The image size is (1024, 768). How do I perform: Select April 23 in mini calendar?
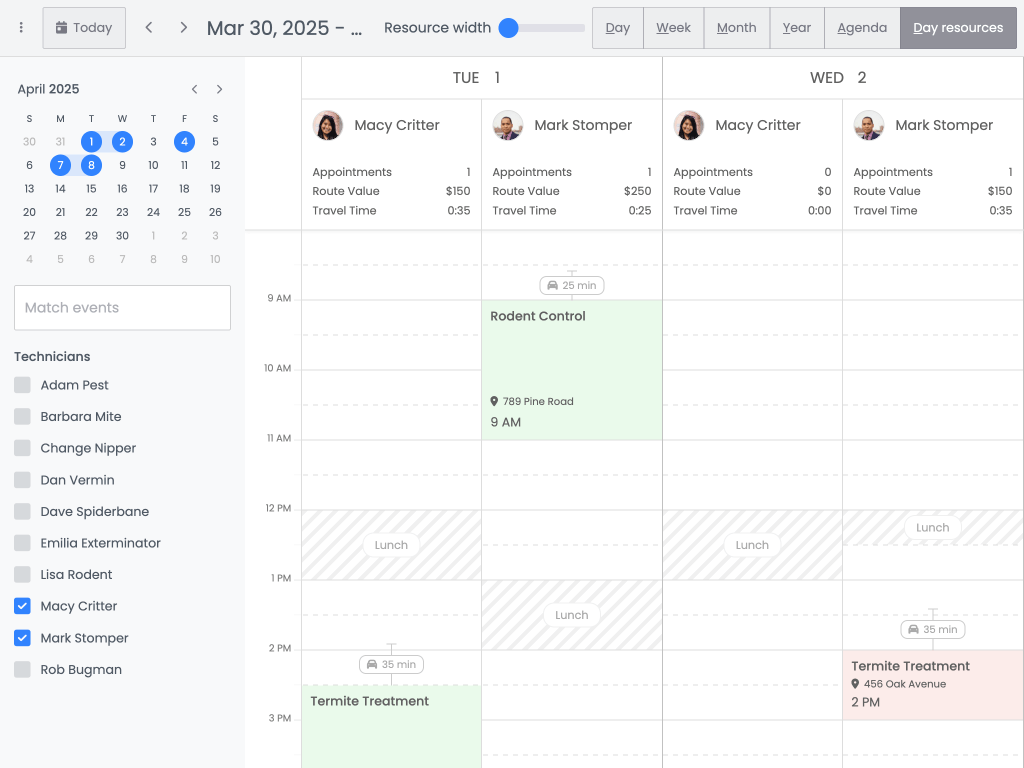(122, 212)
